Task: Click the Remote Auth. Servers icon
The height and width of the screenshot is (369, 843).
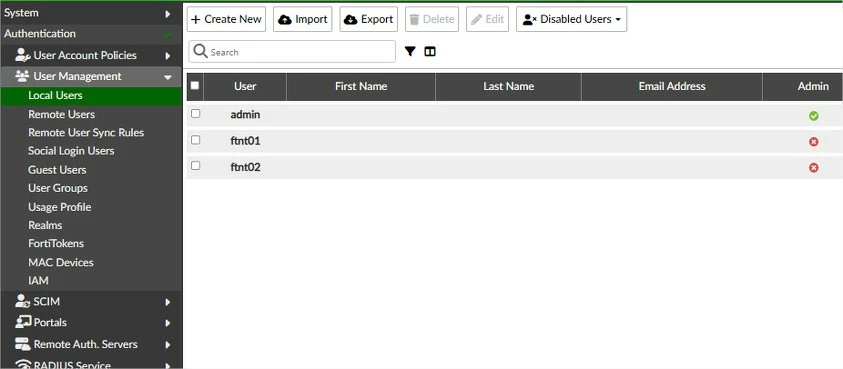Action: 23,344
